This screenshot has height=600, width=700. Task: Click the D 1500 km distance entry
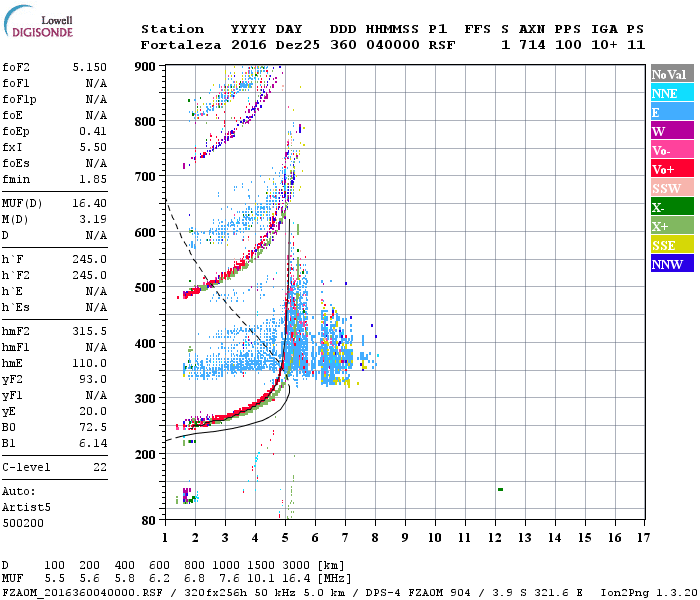click(261, 565)
